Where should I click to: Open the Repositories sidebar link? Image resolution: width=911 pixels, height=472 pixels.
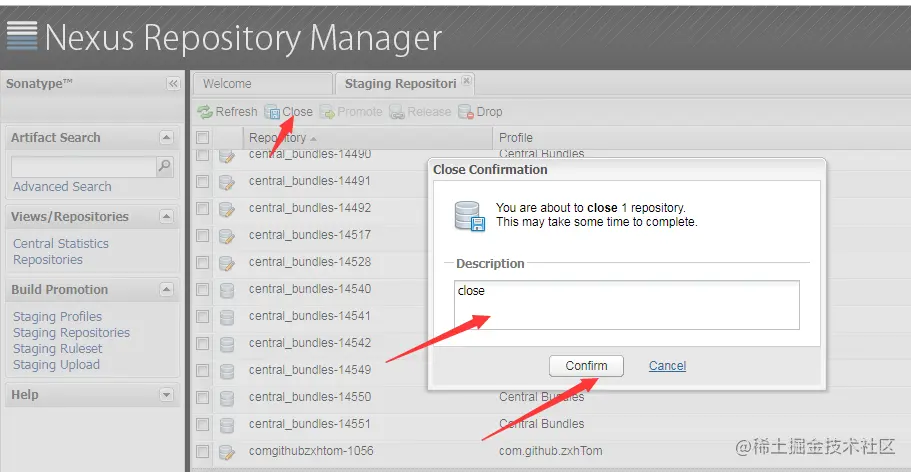click(x=48, y=260)
